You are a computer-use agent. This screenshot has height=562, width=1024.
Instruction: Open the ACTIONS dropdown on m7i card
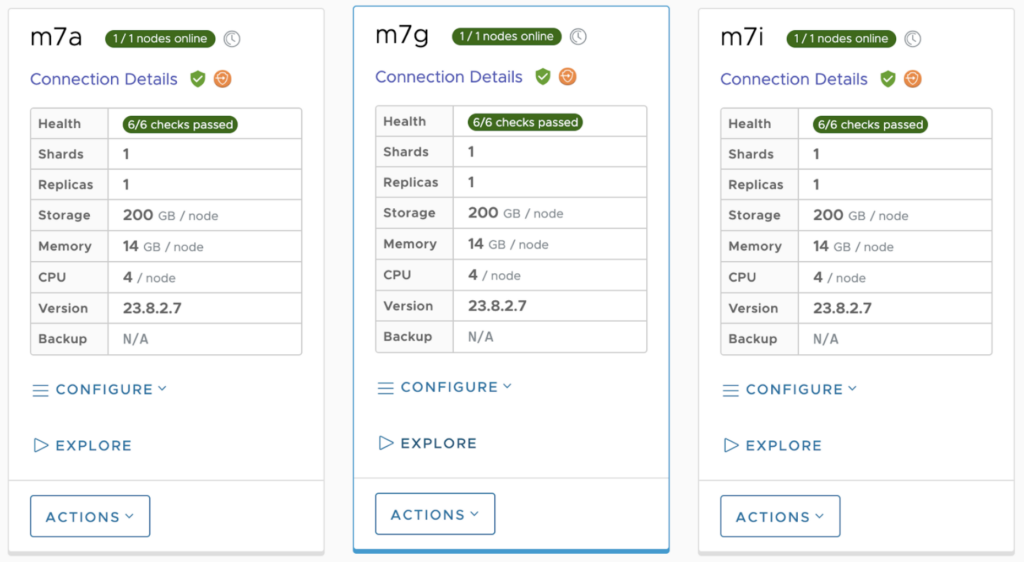tap(780, 516)
